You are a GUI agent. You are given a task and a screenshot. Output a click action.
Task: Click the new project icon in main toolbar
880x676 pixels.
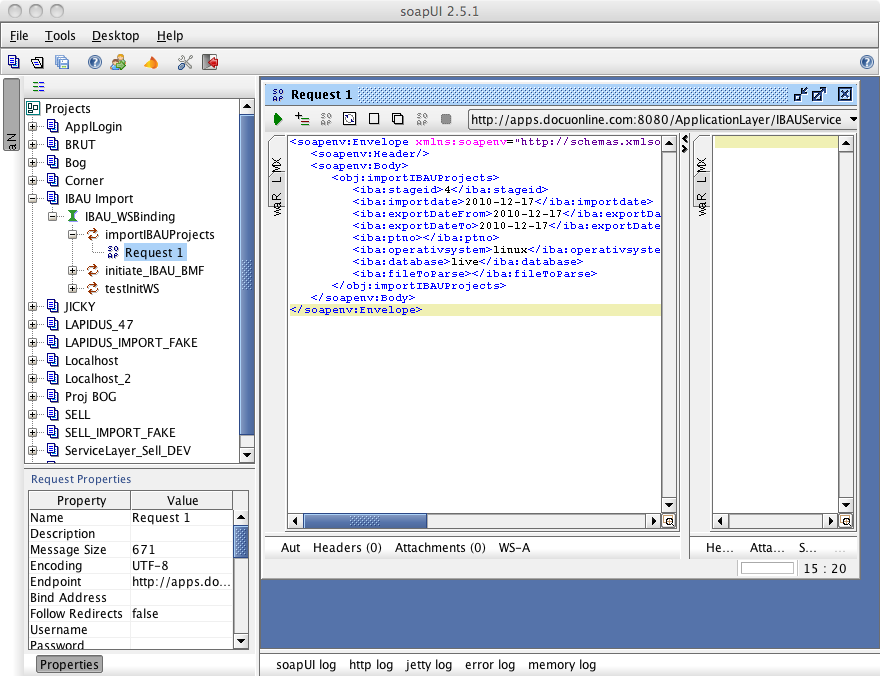point(13,62)
